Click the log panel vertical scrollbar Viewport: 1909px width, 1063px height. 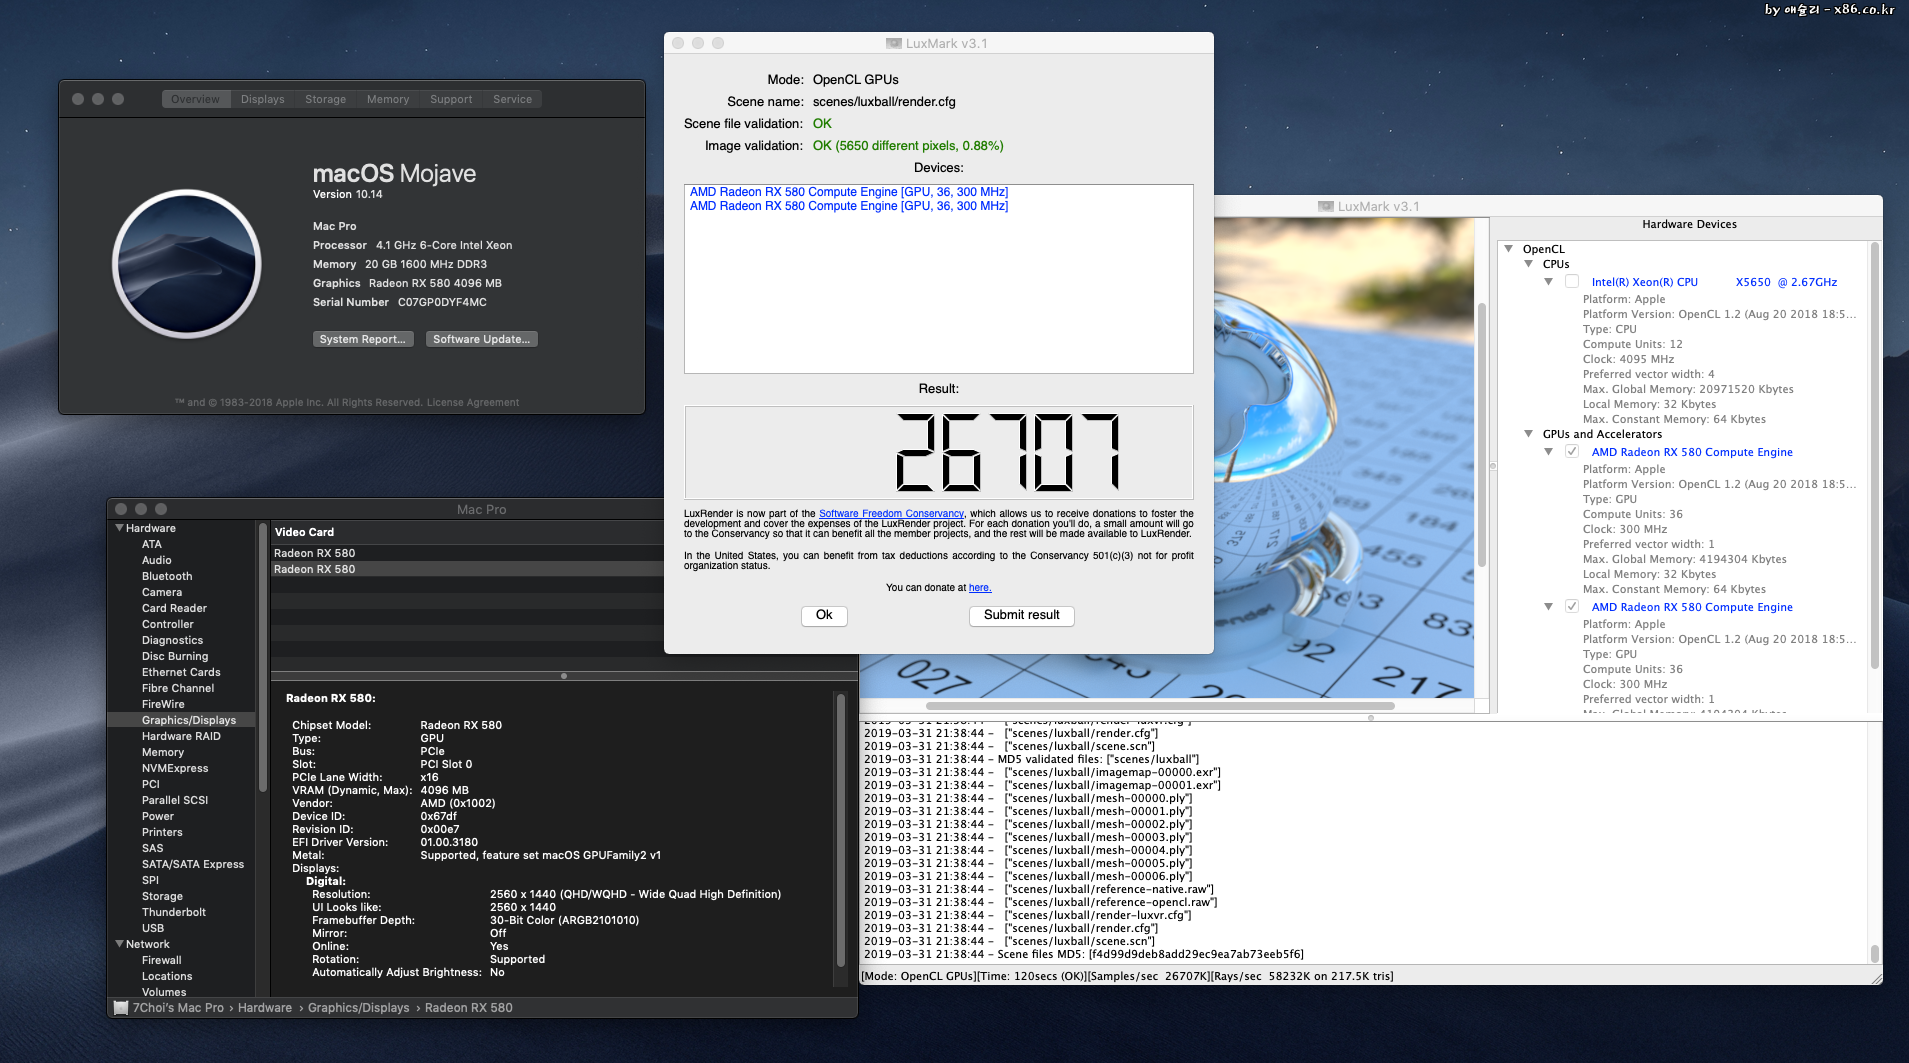[x=1874, y=953]
